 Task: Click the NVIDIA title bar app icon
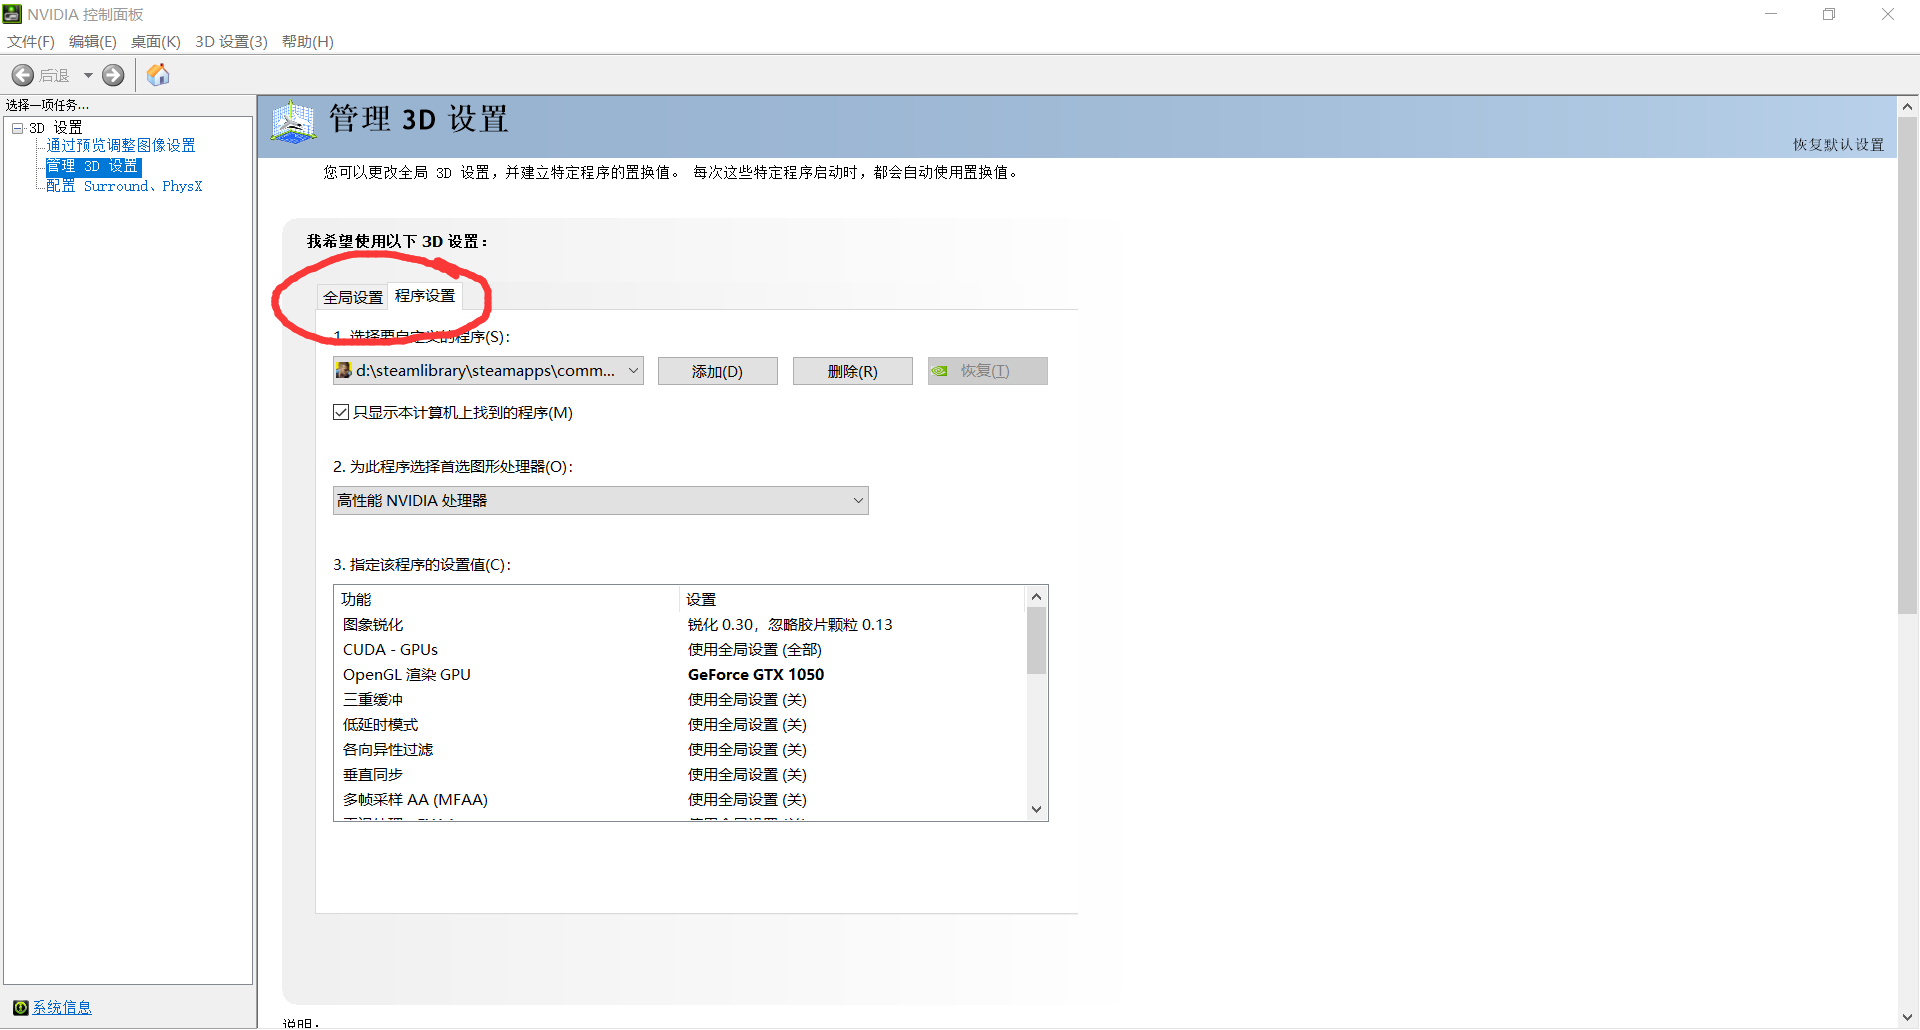(x=12, y=14)
